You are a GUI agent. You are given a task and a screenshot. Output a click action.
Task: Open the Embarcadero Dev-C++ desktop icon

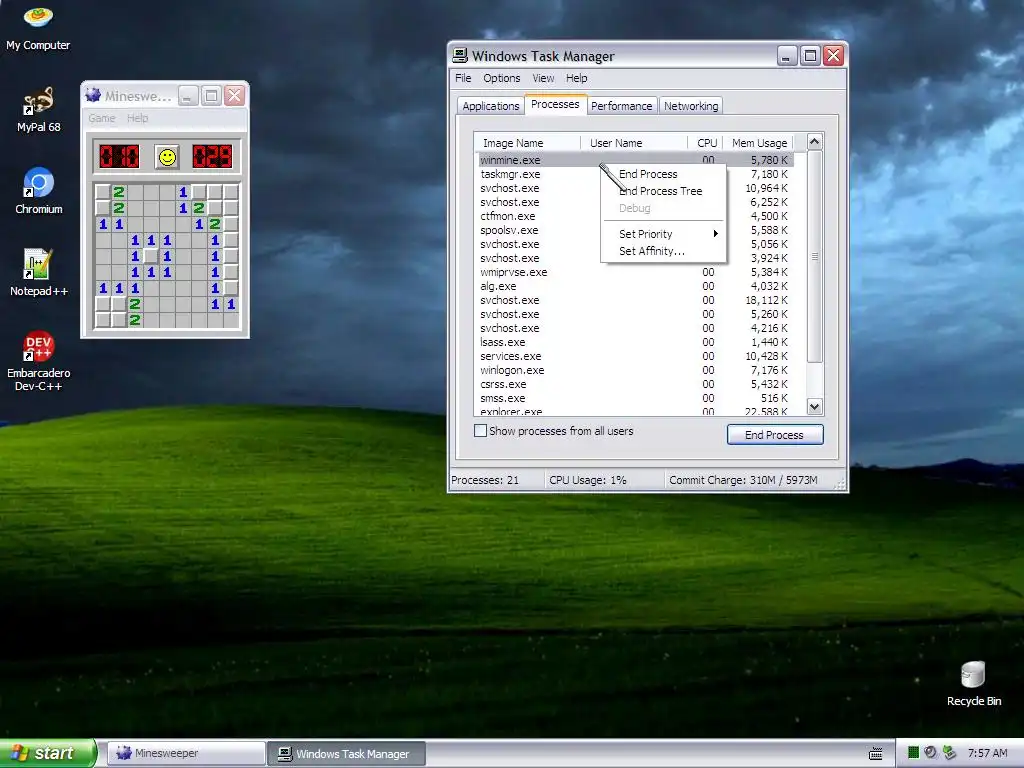click(39, 361)
